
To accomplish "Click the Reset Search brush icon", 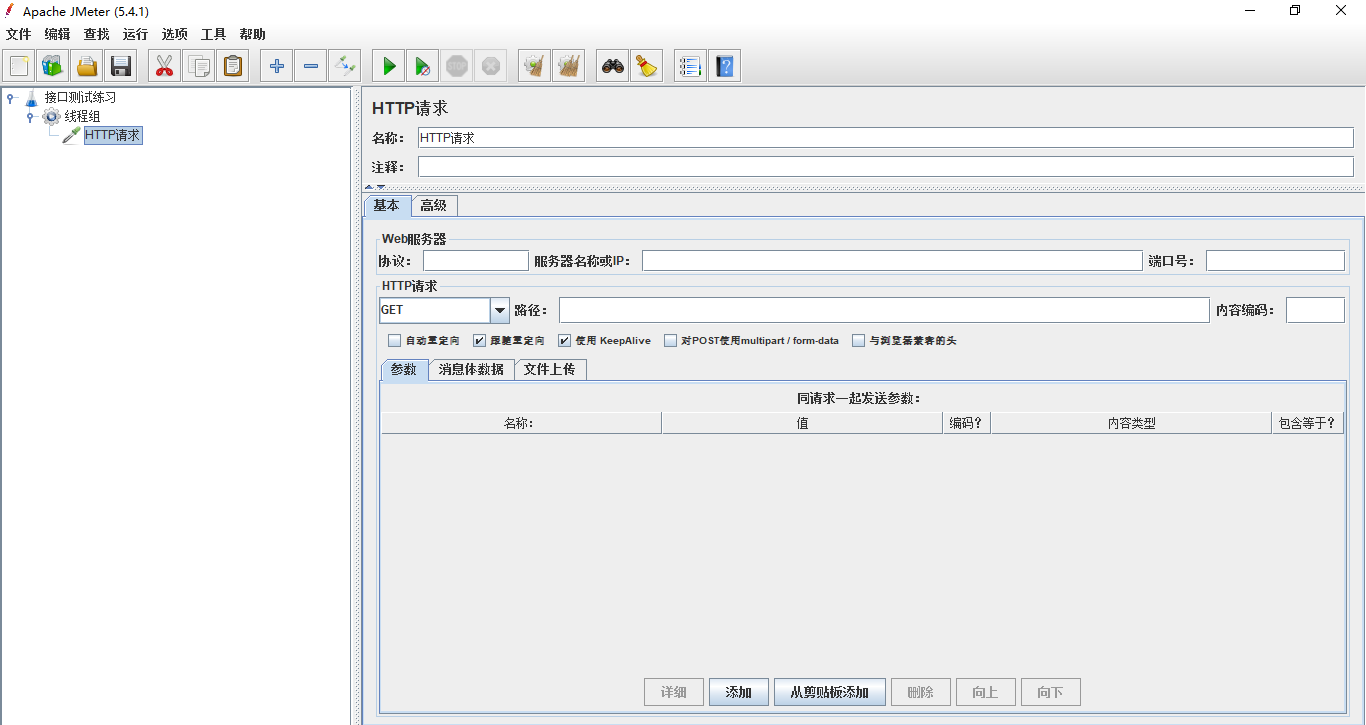I will [647, 66].
